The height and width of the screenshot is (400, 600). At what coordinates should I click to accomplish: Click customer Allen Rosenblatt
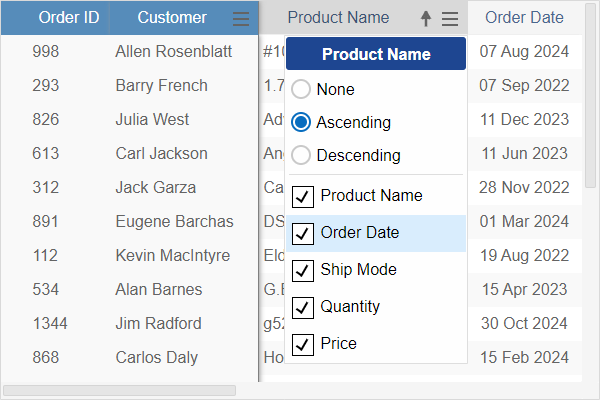(174, 51)
